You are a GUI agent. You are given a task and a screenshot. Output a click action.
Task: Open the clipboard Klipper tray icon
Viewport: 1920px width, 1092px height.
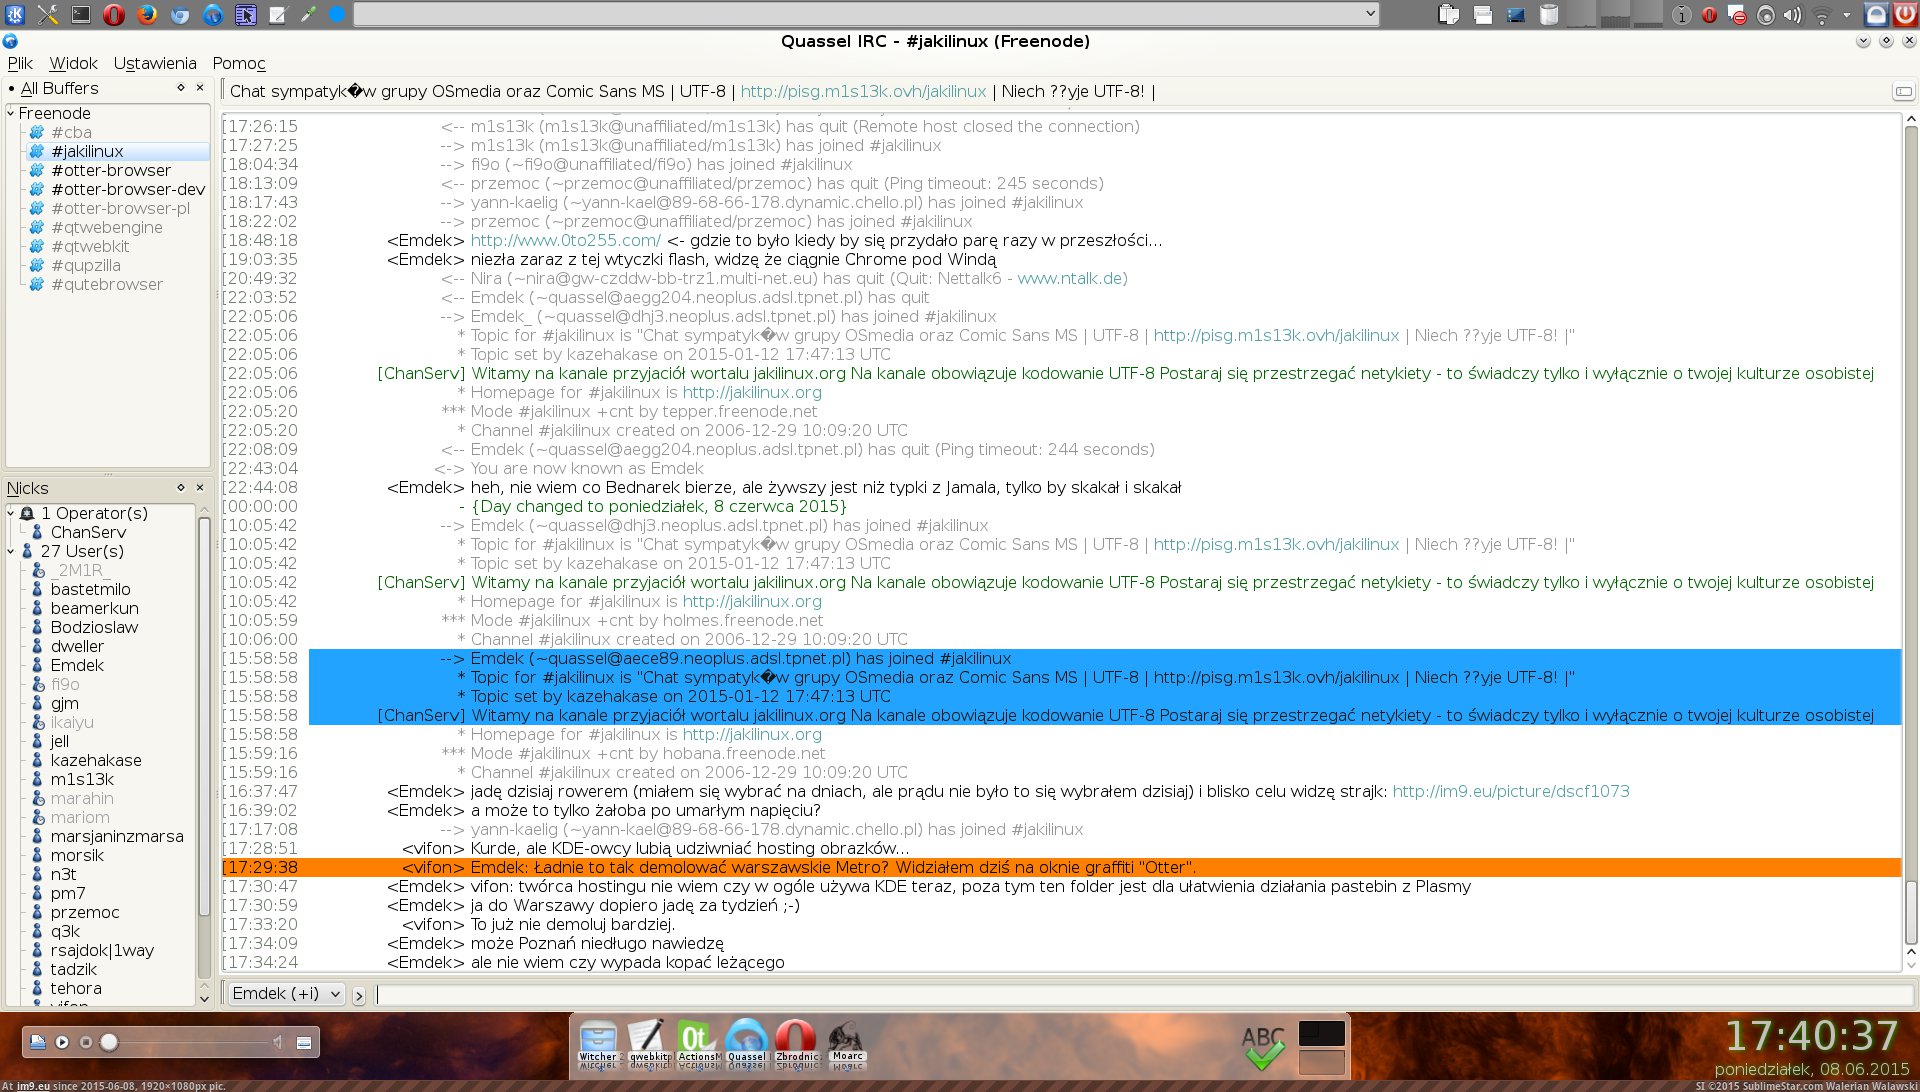1449,14
